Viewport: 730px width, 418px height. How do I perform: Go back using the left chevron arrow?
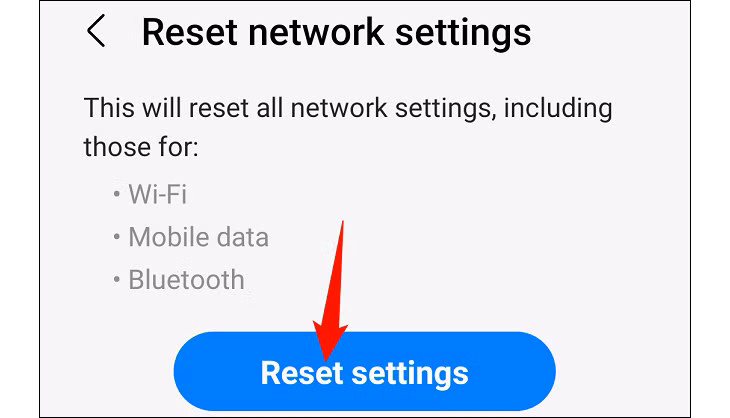pyautogui.click(x=96, y=31)
